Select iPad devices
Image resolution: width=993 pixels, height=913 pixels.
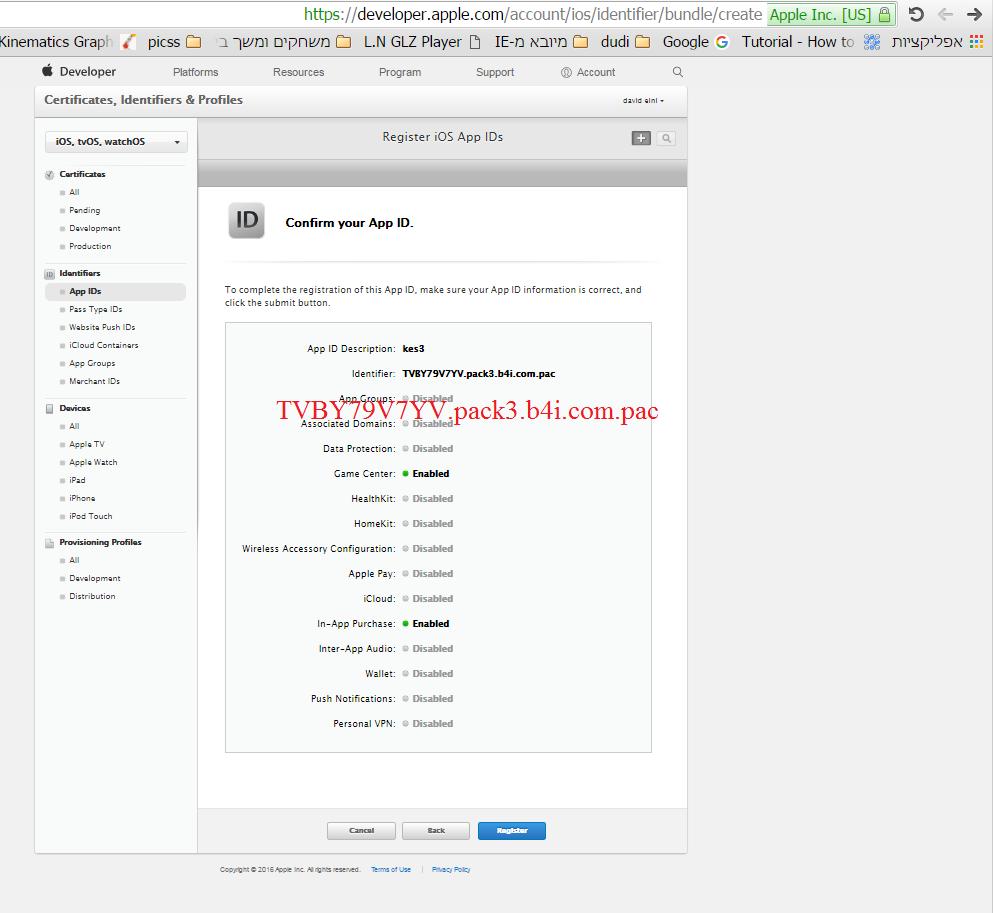[x=77, y=481]
